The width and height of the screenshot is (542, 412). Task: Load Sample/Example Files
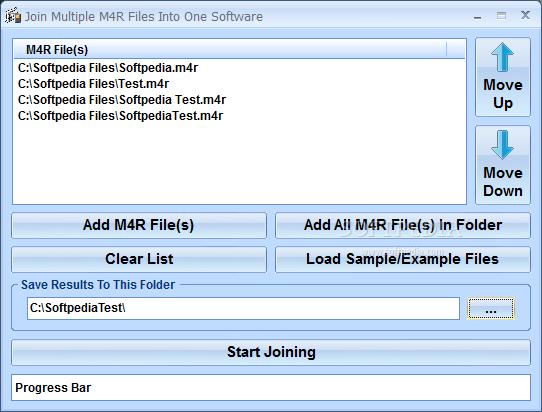(403, 259)
